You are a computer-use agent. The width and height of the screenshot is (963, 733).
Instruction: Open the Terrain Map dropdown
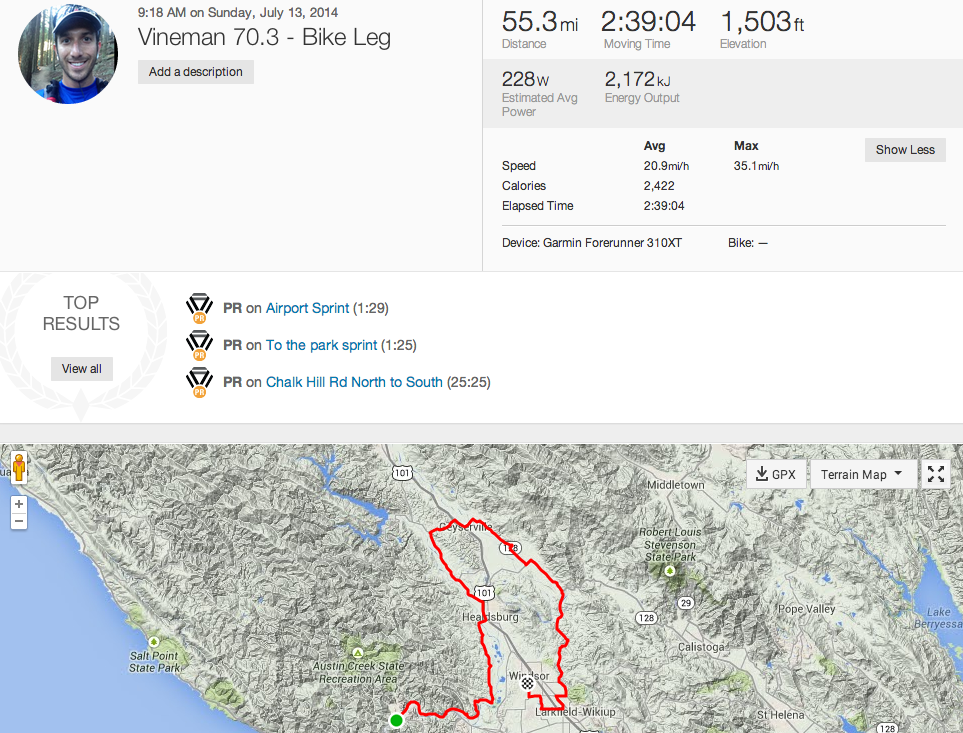coord(861,474)
